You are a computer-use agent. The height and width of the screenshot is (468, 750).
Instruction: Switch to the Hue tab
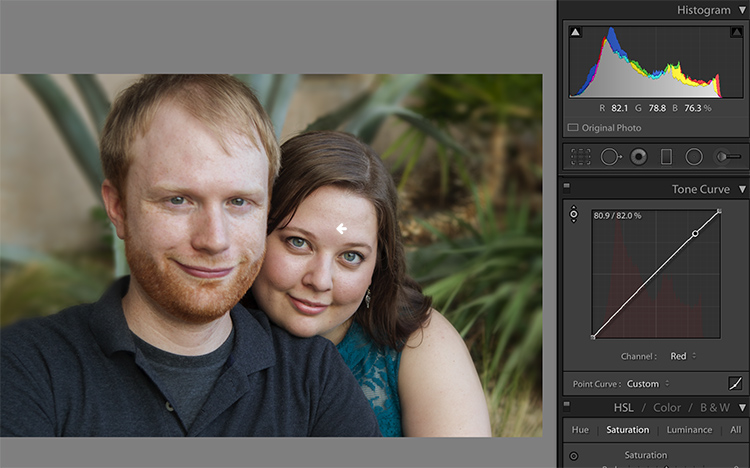point(580,430)
